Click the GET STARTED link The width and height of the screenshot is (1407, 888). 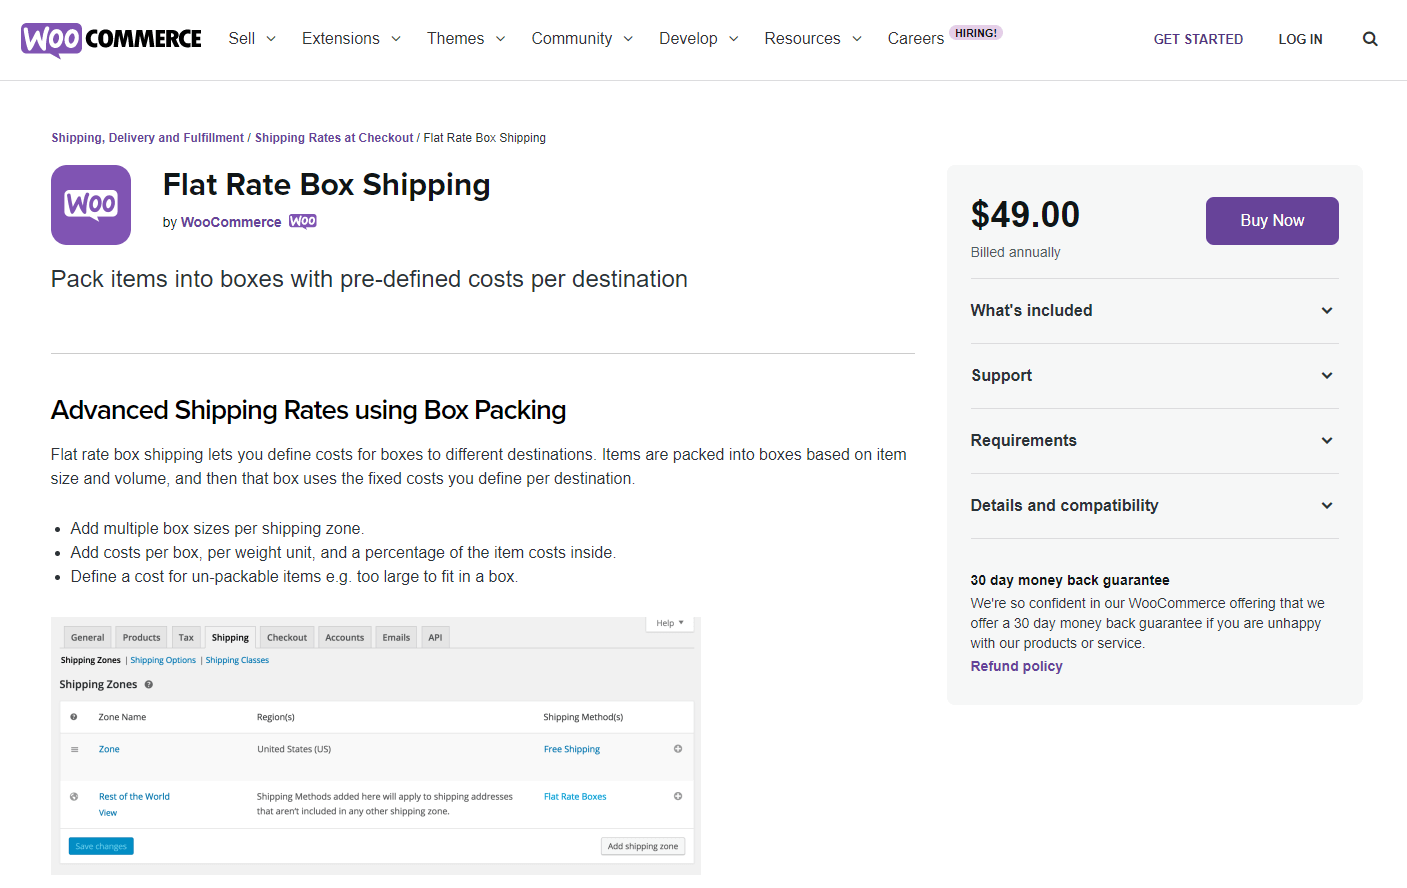pos(1198,39)
